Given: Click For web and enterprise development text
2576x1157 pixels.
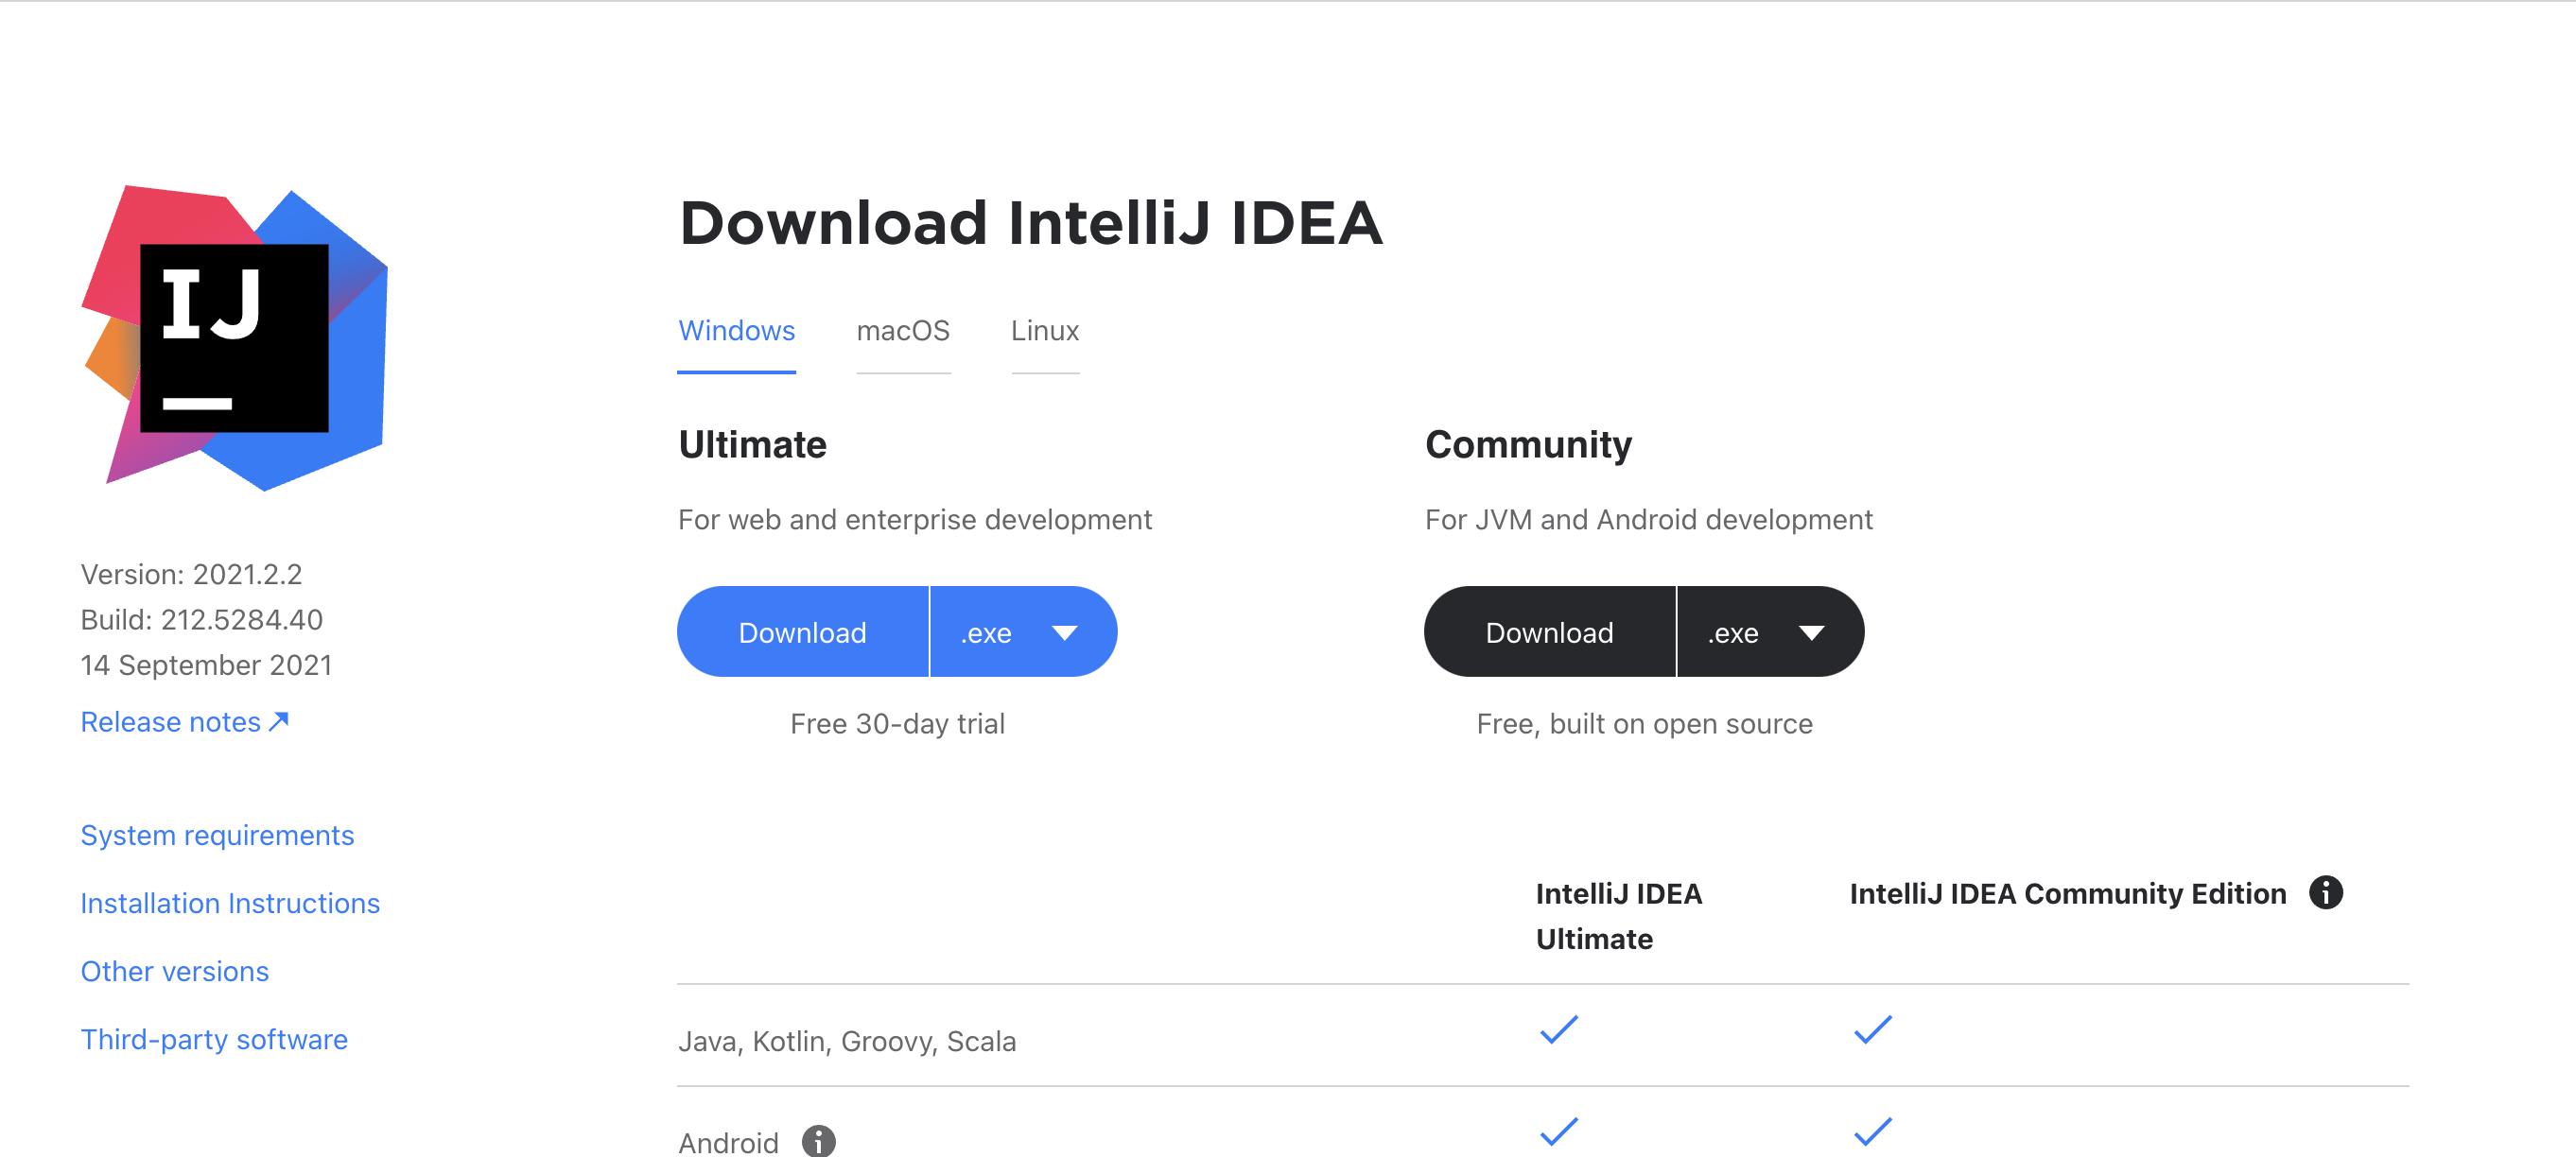Looking at the screenshot, I should tap(915, 520).
